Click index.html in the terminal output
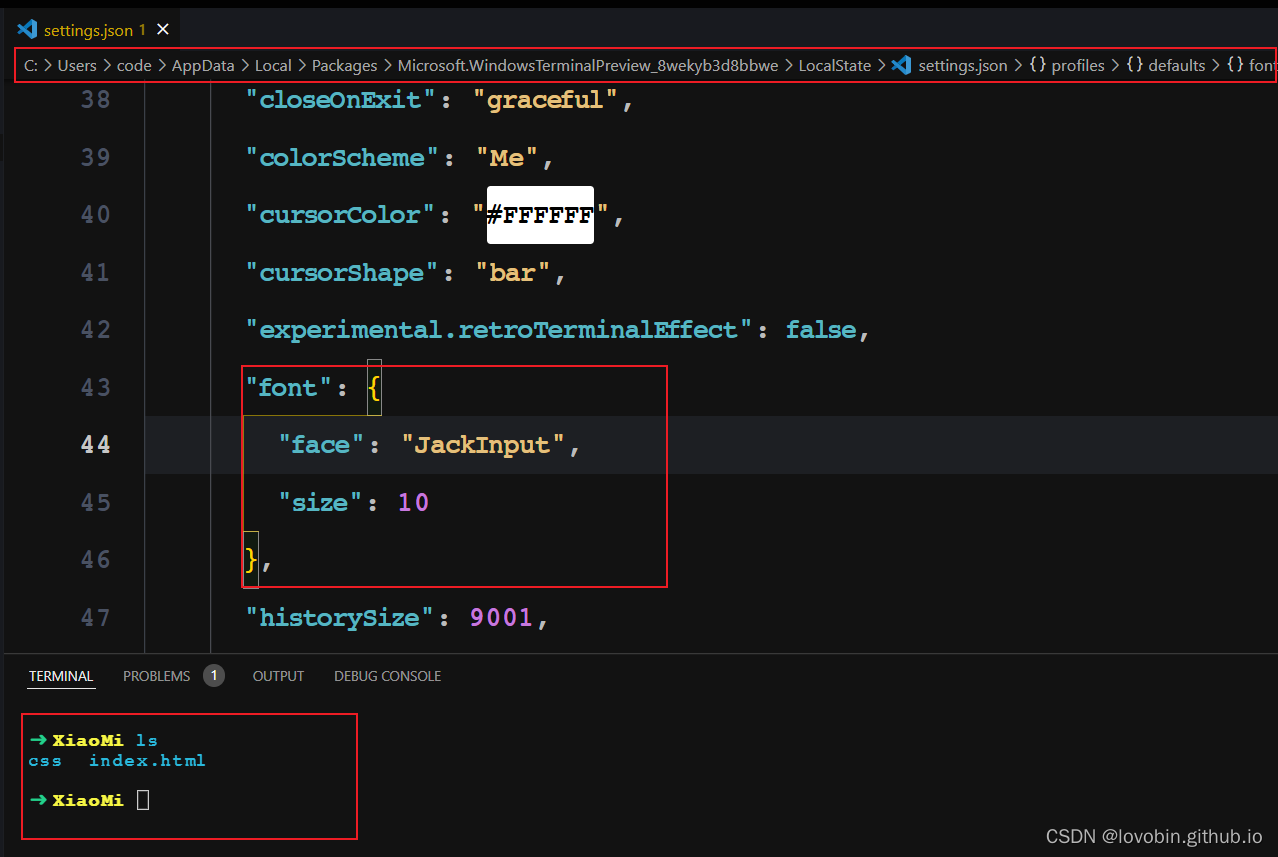This screenshot has height=857, width=1278. coord(147,761)
